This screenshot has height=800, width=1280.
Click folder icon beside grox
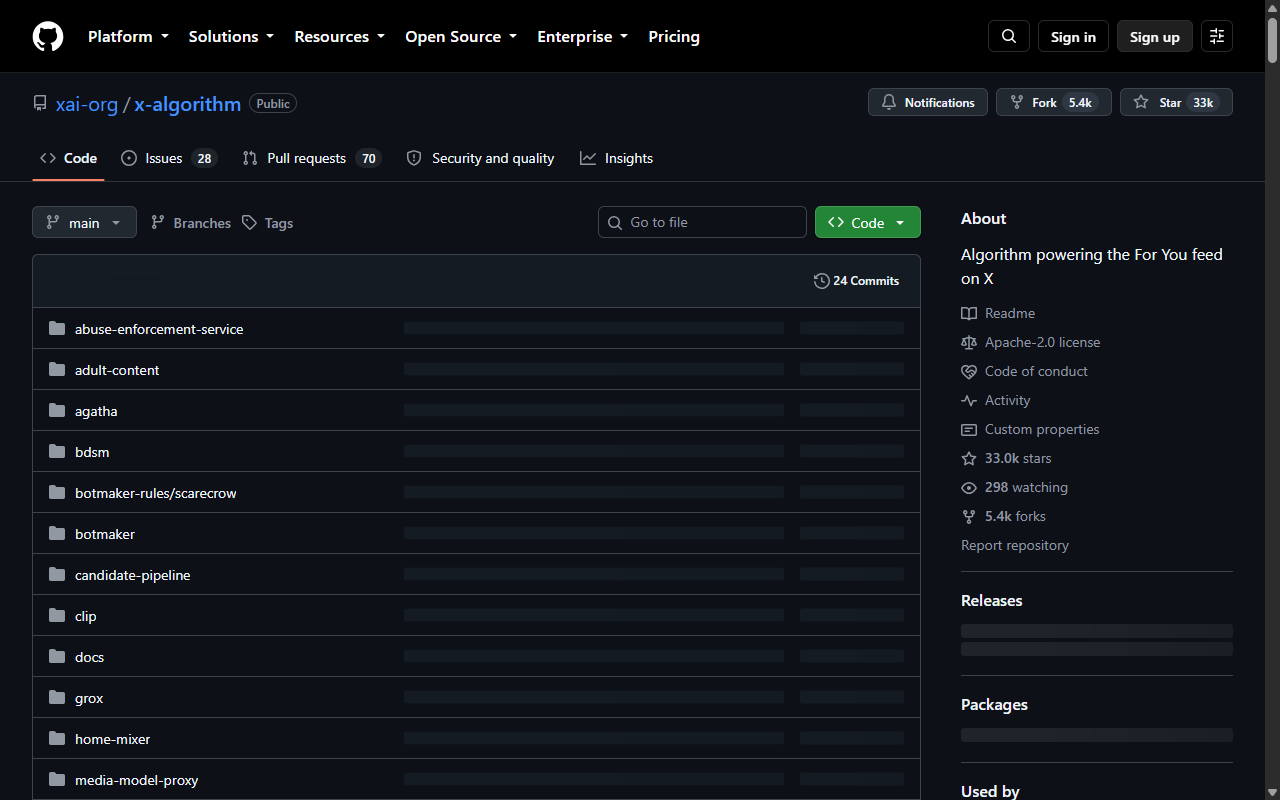[x=57, y=698]
